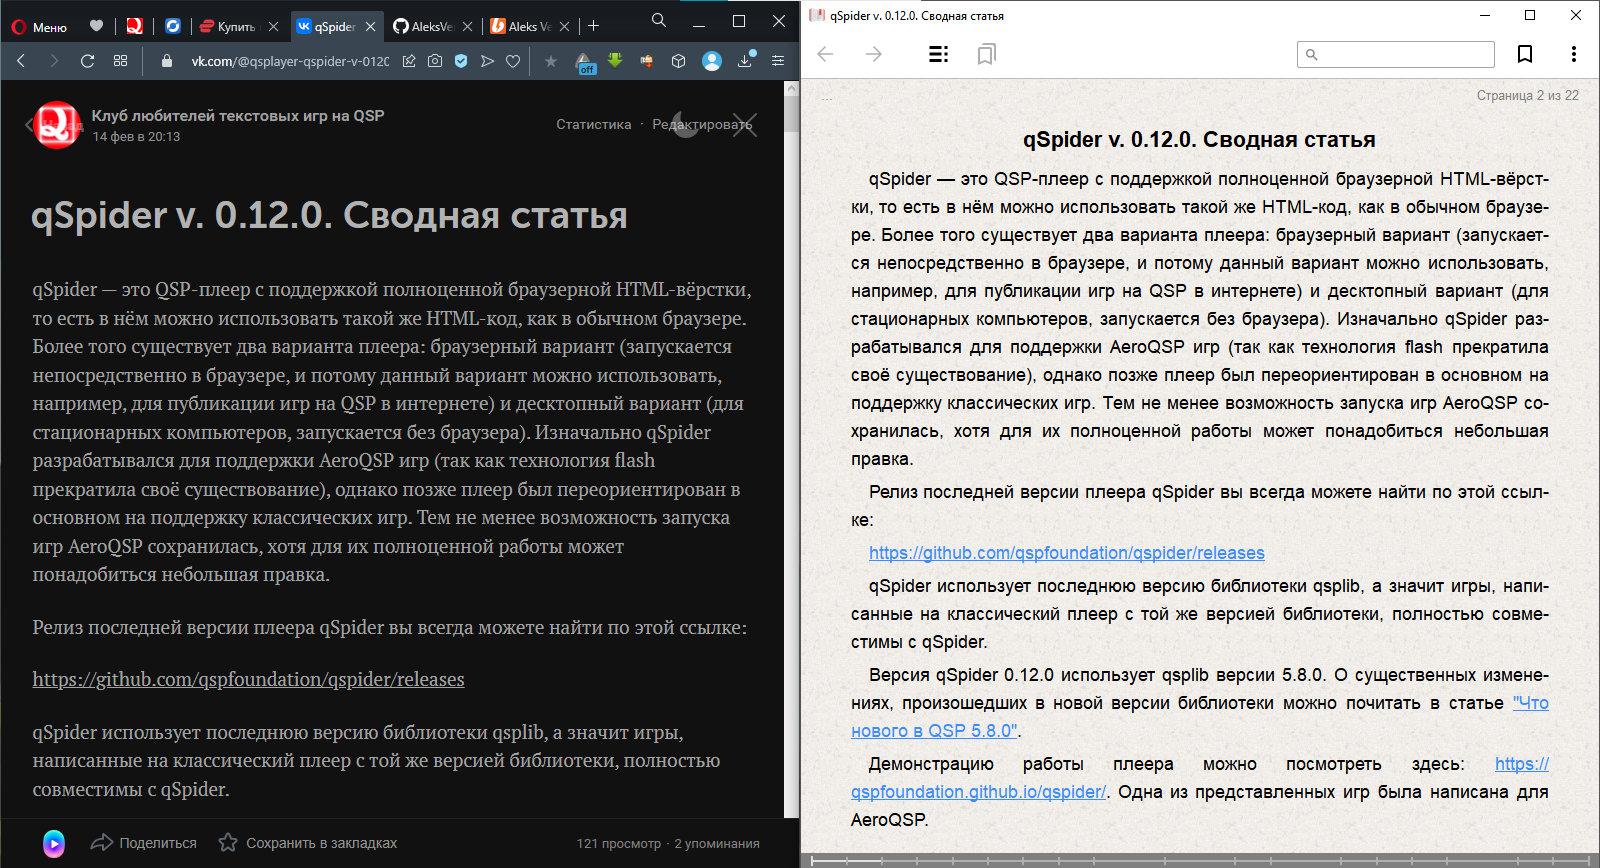This screenshot has width=1600, height=868.
Task: Click the extension icon with off badge
Action: click(x=586, y=63)
